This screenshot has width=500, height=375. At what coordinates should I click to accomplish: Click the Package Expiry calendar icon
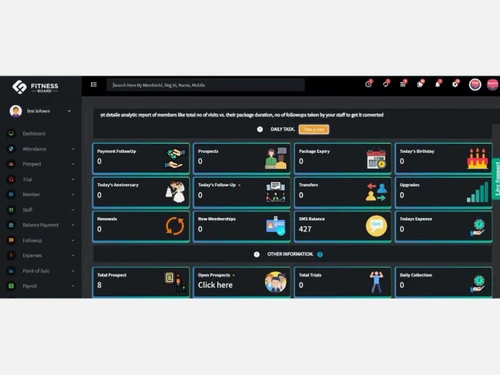click(x=376, y=158)
